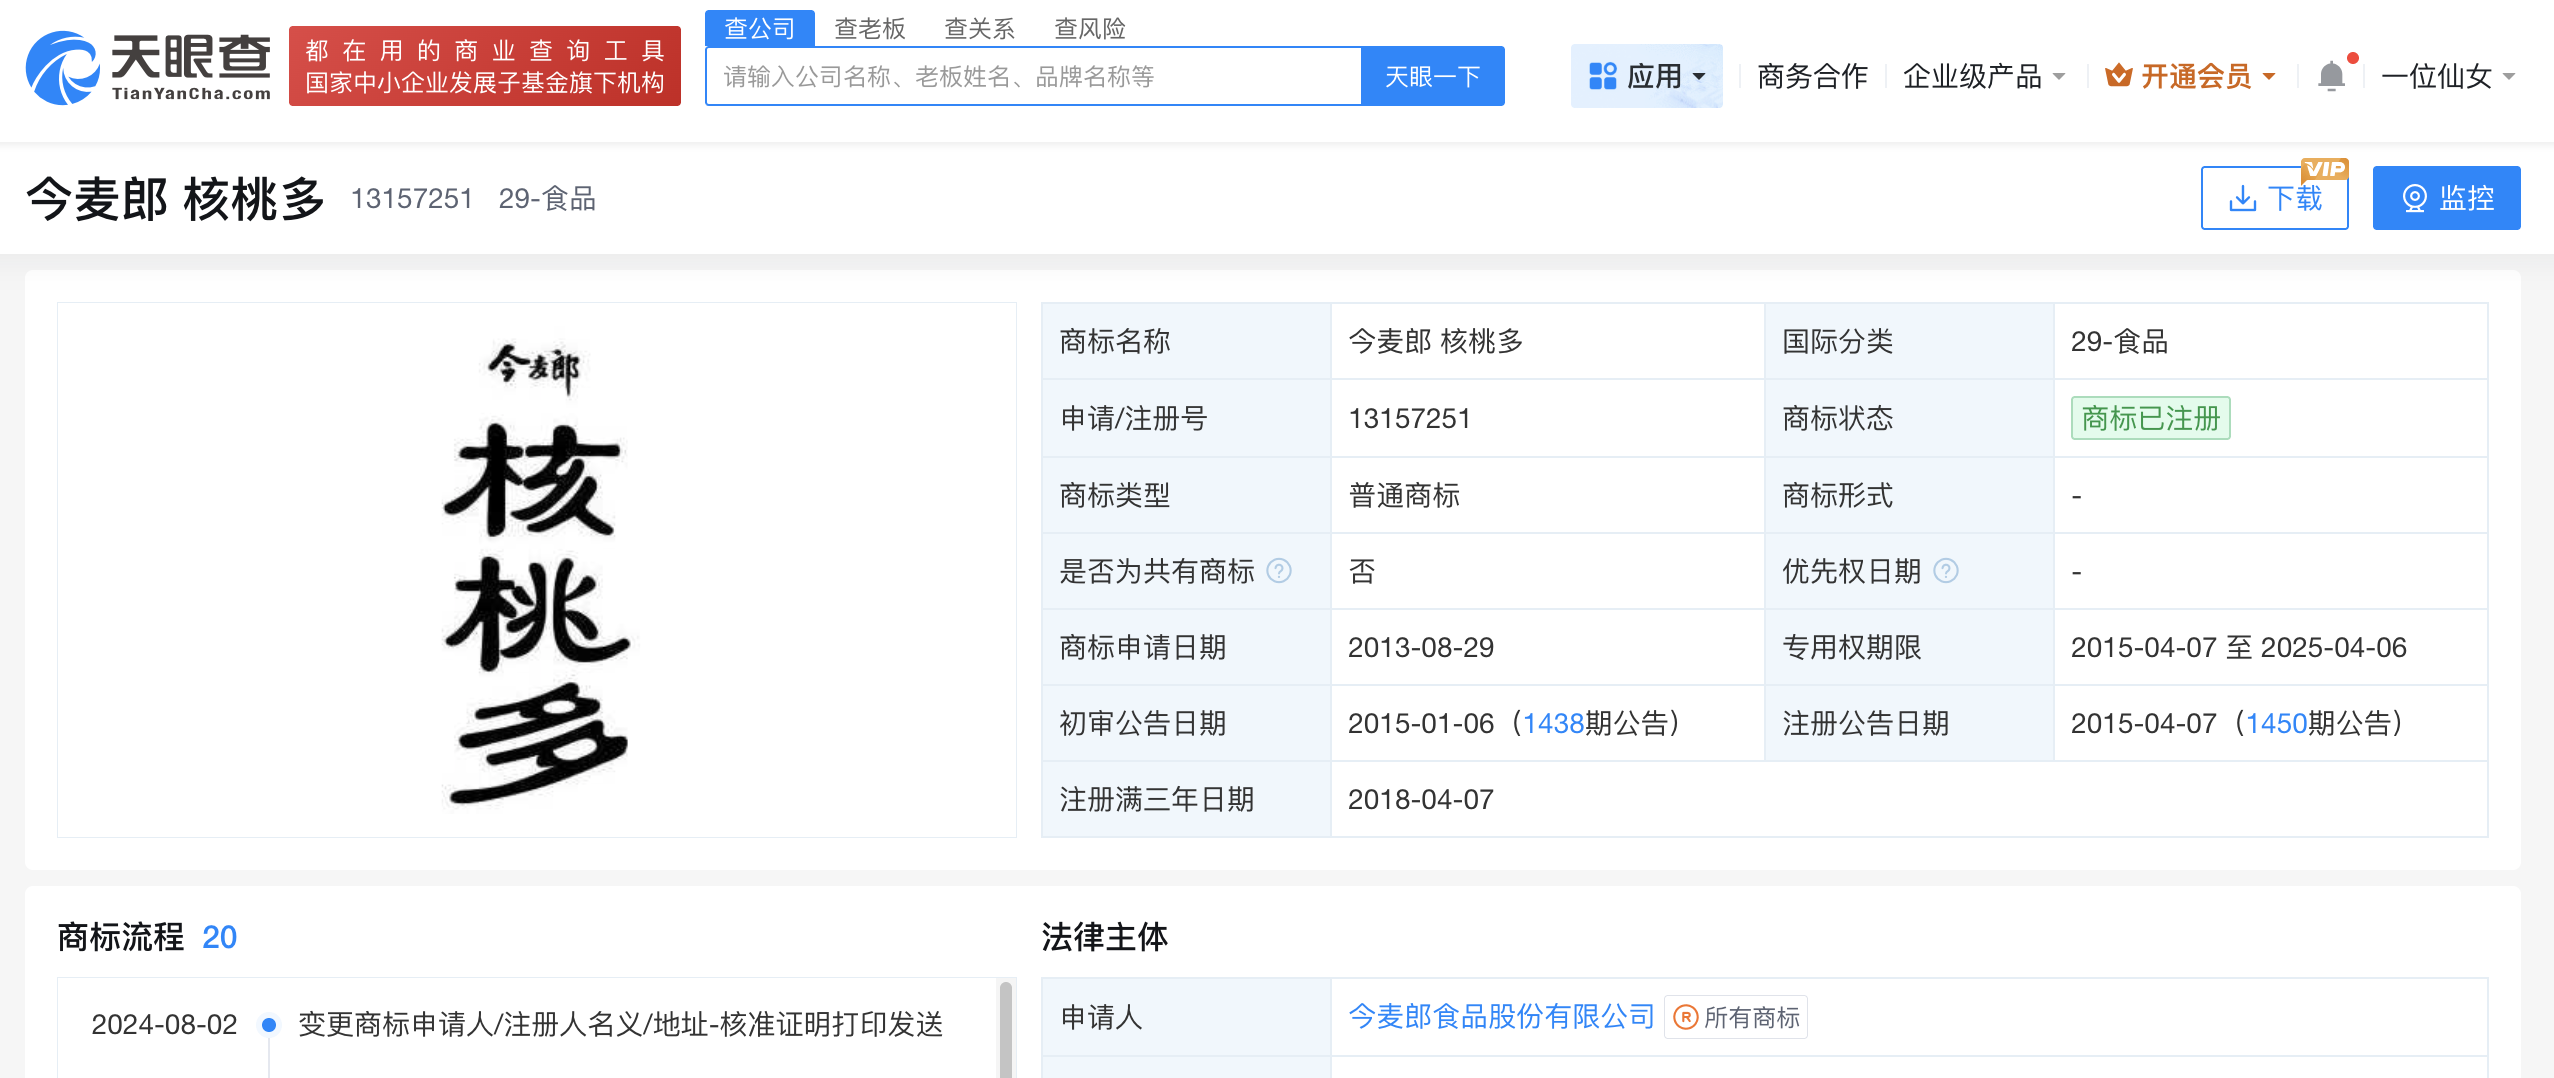The width and height of the screenshot is (2554, 1078).
Task: Click the notification bell icon
Action: (x=2331, y=76)
